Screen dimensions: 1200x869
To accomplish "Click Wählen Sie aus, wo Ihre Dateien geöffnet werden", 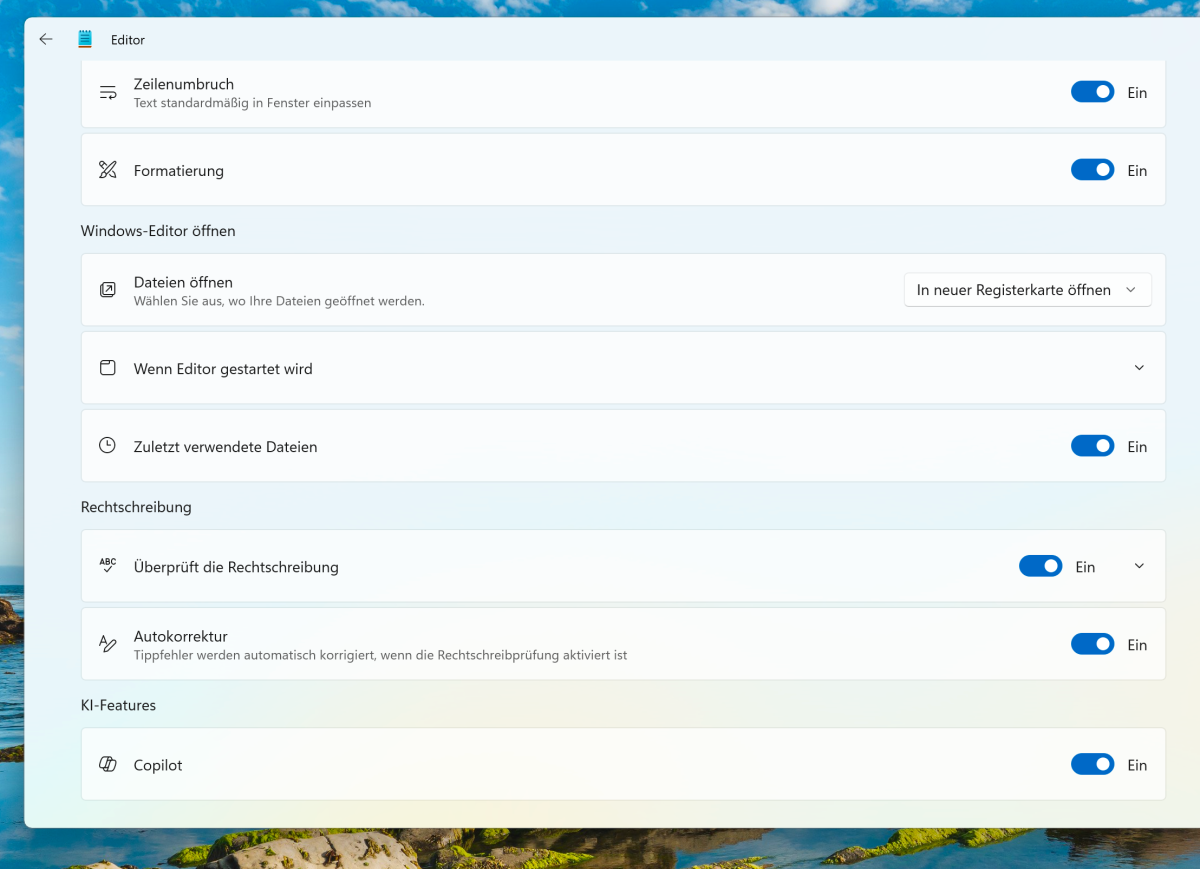I will (x=279, y=300).
